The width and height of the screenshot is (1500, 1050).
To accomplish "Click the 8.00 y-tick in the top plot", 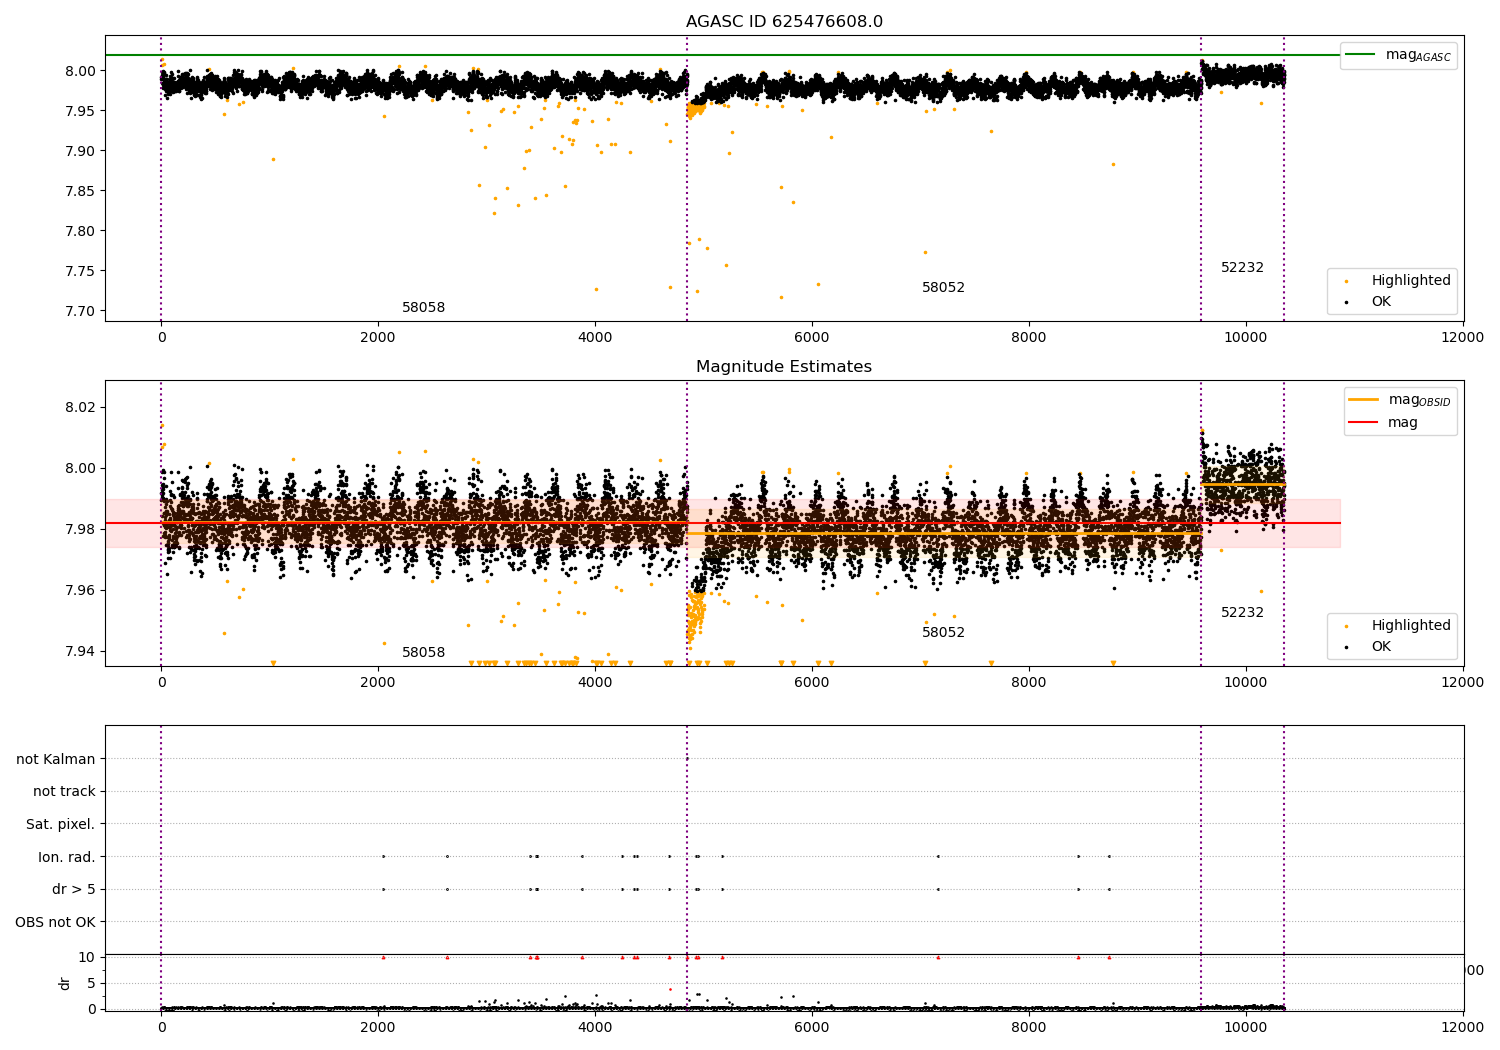I will pos(81,71).
